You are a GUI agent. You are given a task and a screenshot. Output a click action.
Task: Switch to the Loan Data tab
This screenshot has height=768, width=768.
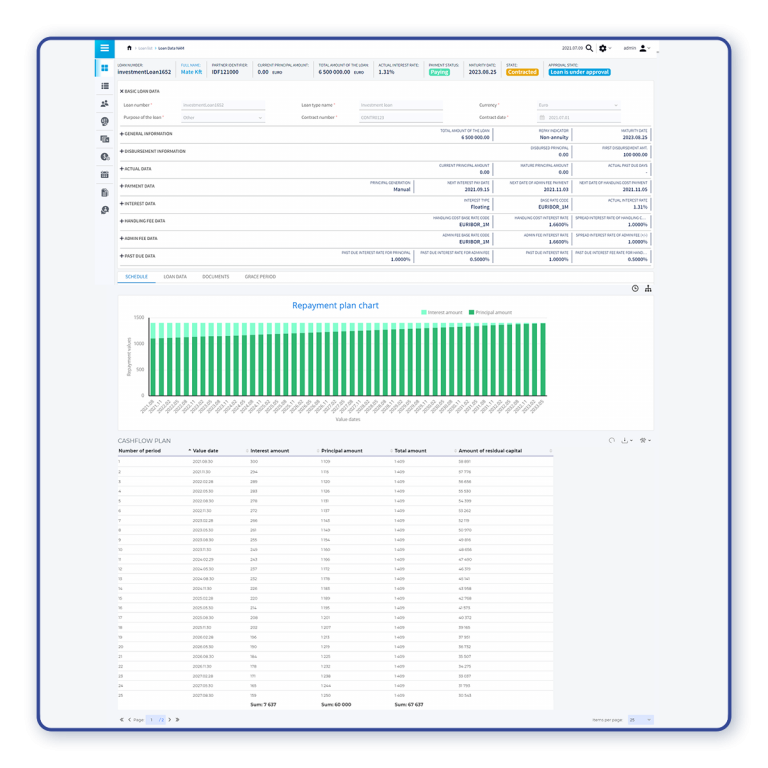point(175,277)
